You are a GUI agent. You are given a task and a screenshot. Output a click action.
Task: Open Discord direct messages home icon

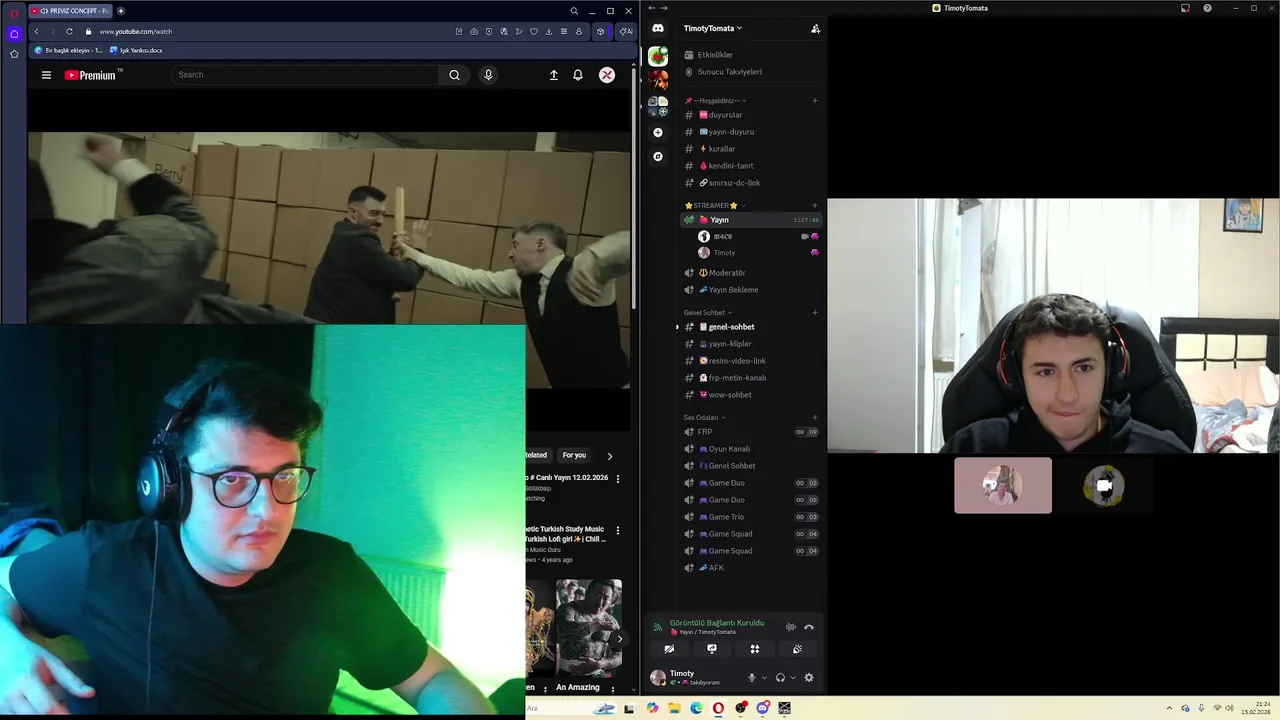(x=658, y=28)
